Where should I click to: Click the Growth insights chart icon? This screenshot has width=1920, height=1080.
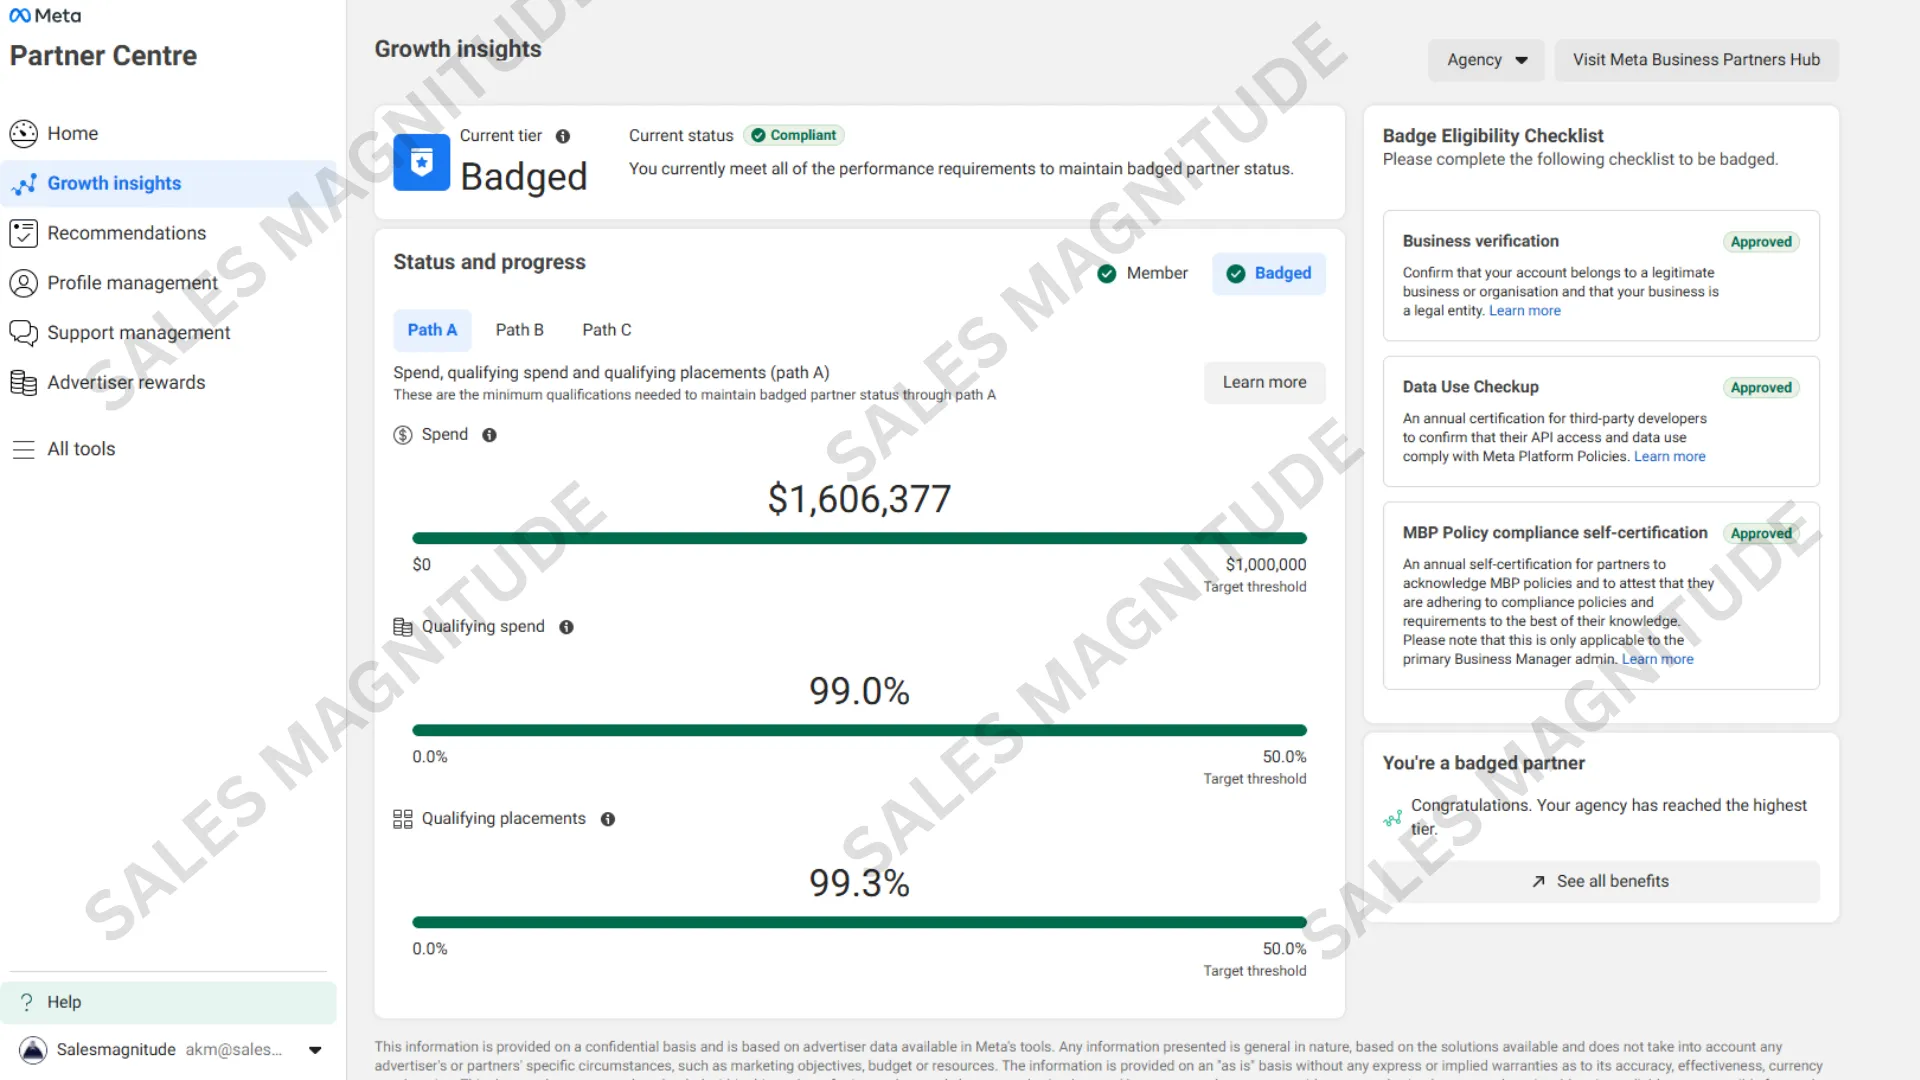coord(23,184)
